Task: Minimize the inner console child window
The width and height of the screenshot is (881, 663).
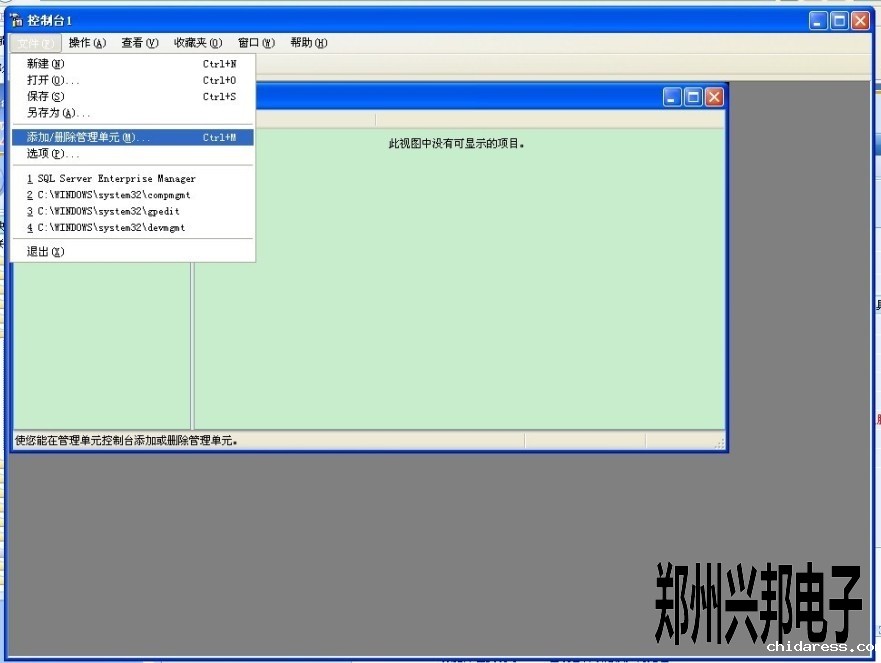Action: 672,97
